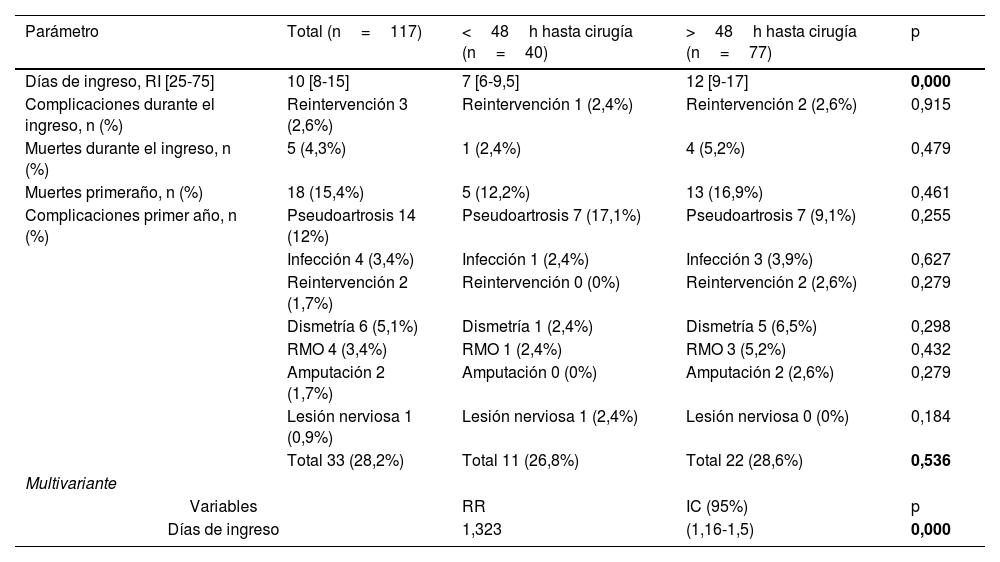Select the RR value 1,323
Image resolution: width=1000 pixels, height=562 pixels.
(x=482, y=530)
